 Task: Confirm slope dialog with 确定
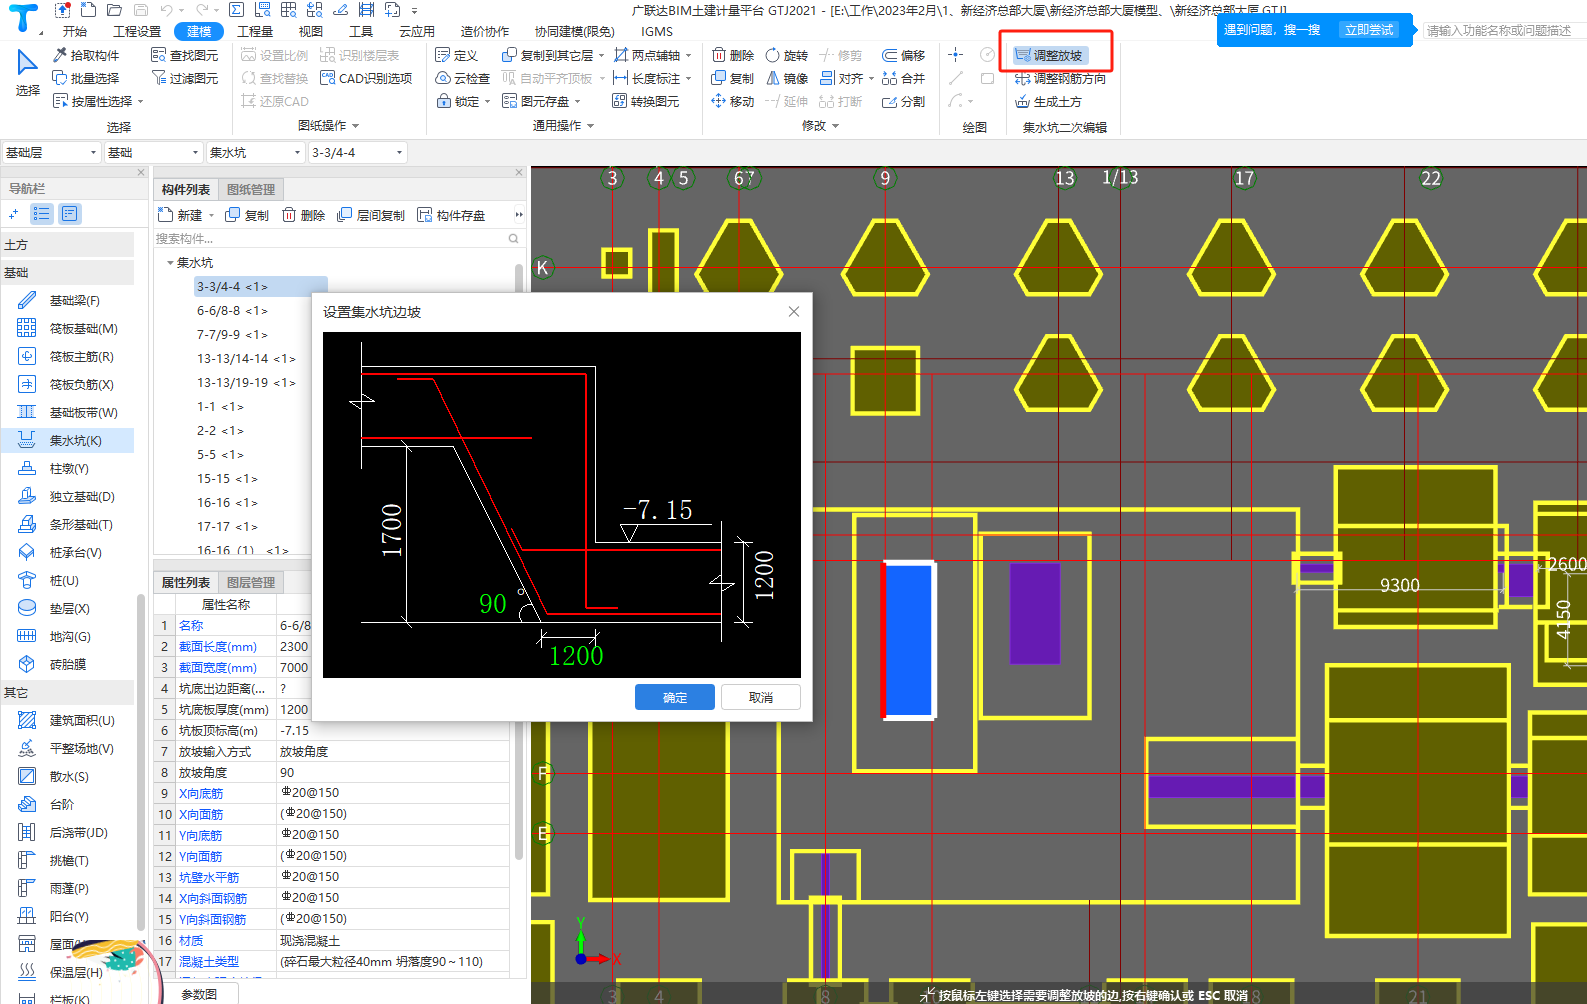pos(675,697)
